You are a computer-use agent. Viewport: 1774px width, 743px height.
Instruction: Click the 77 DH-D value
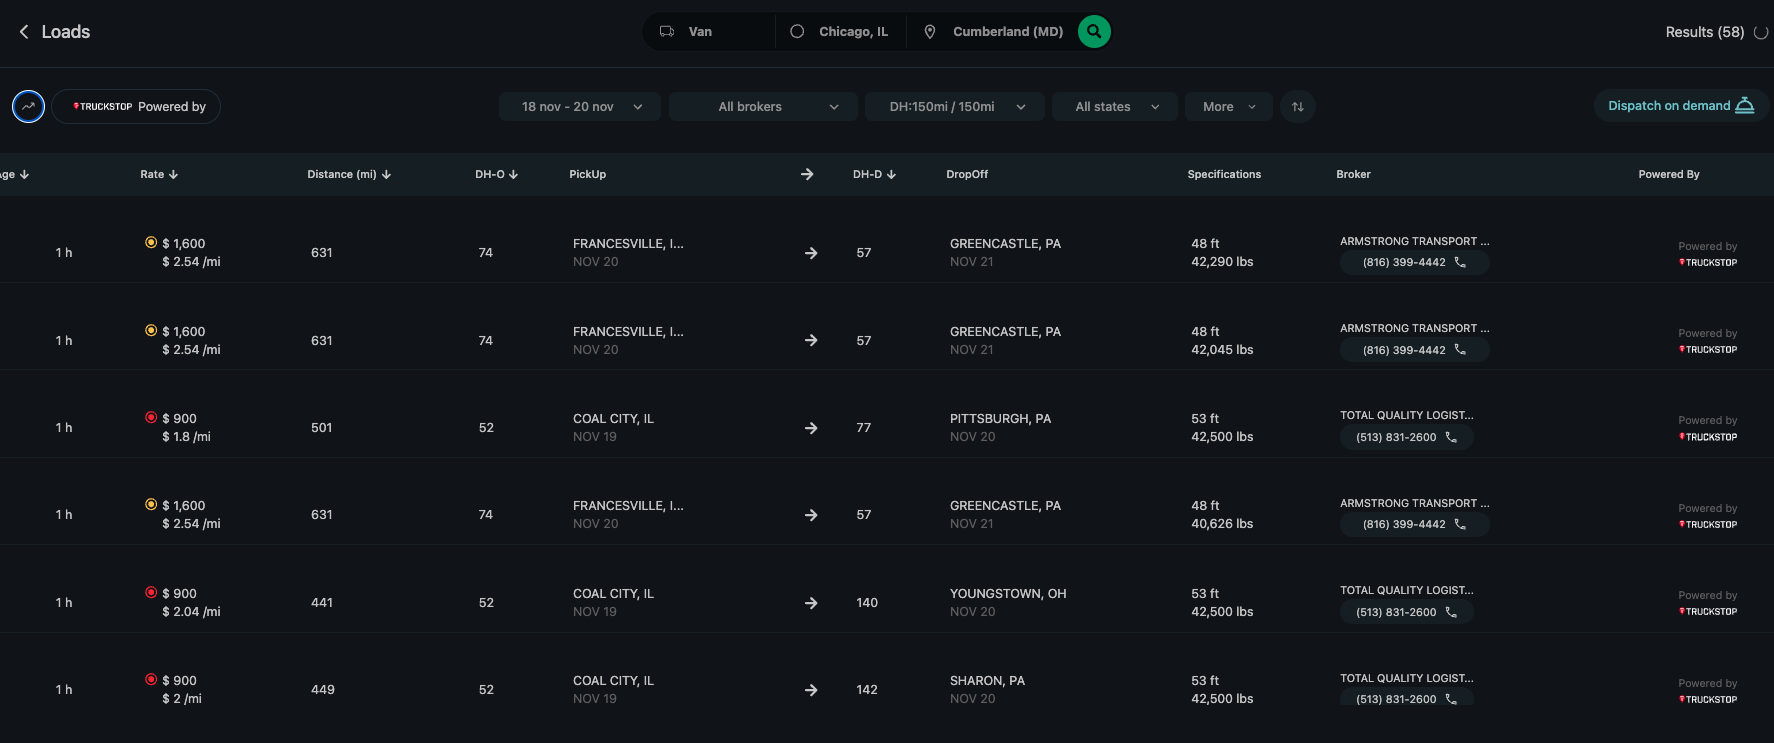(864, 428)
